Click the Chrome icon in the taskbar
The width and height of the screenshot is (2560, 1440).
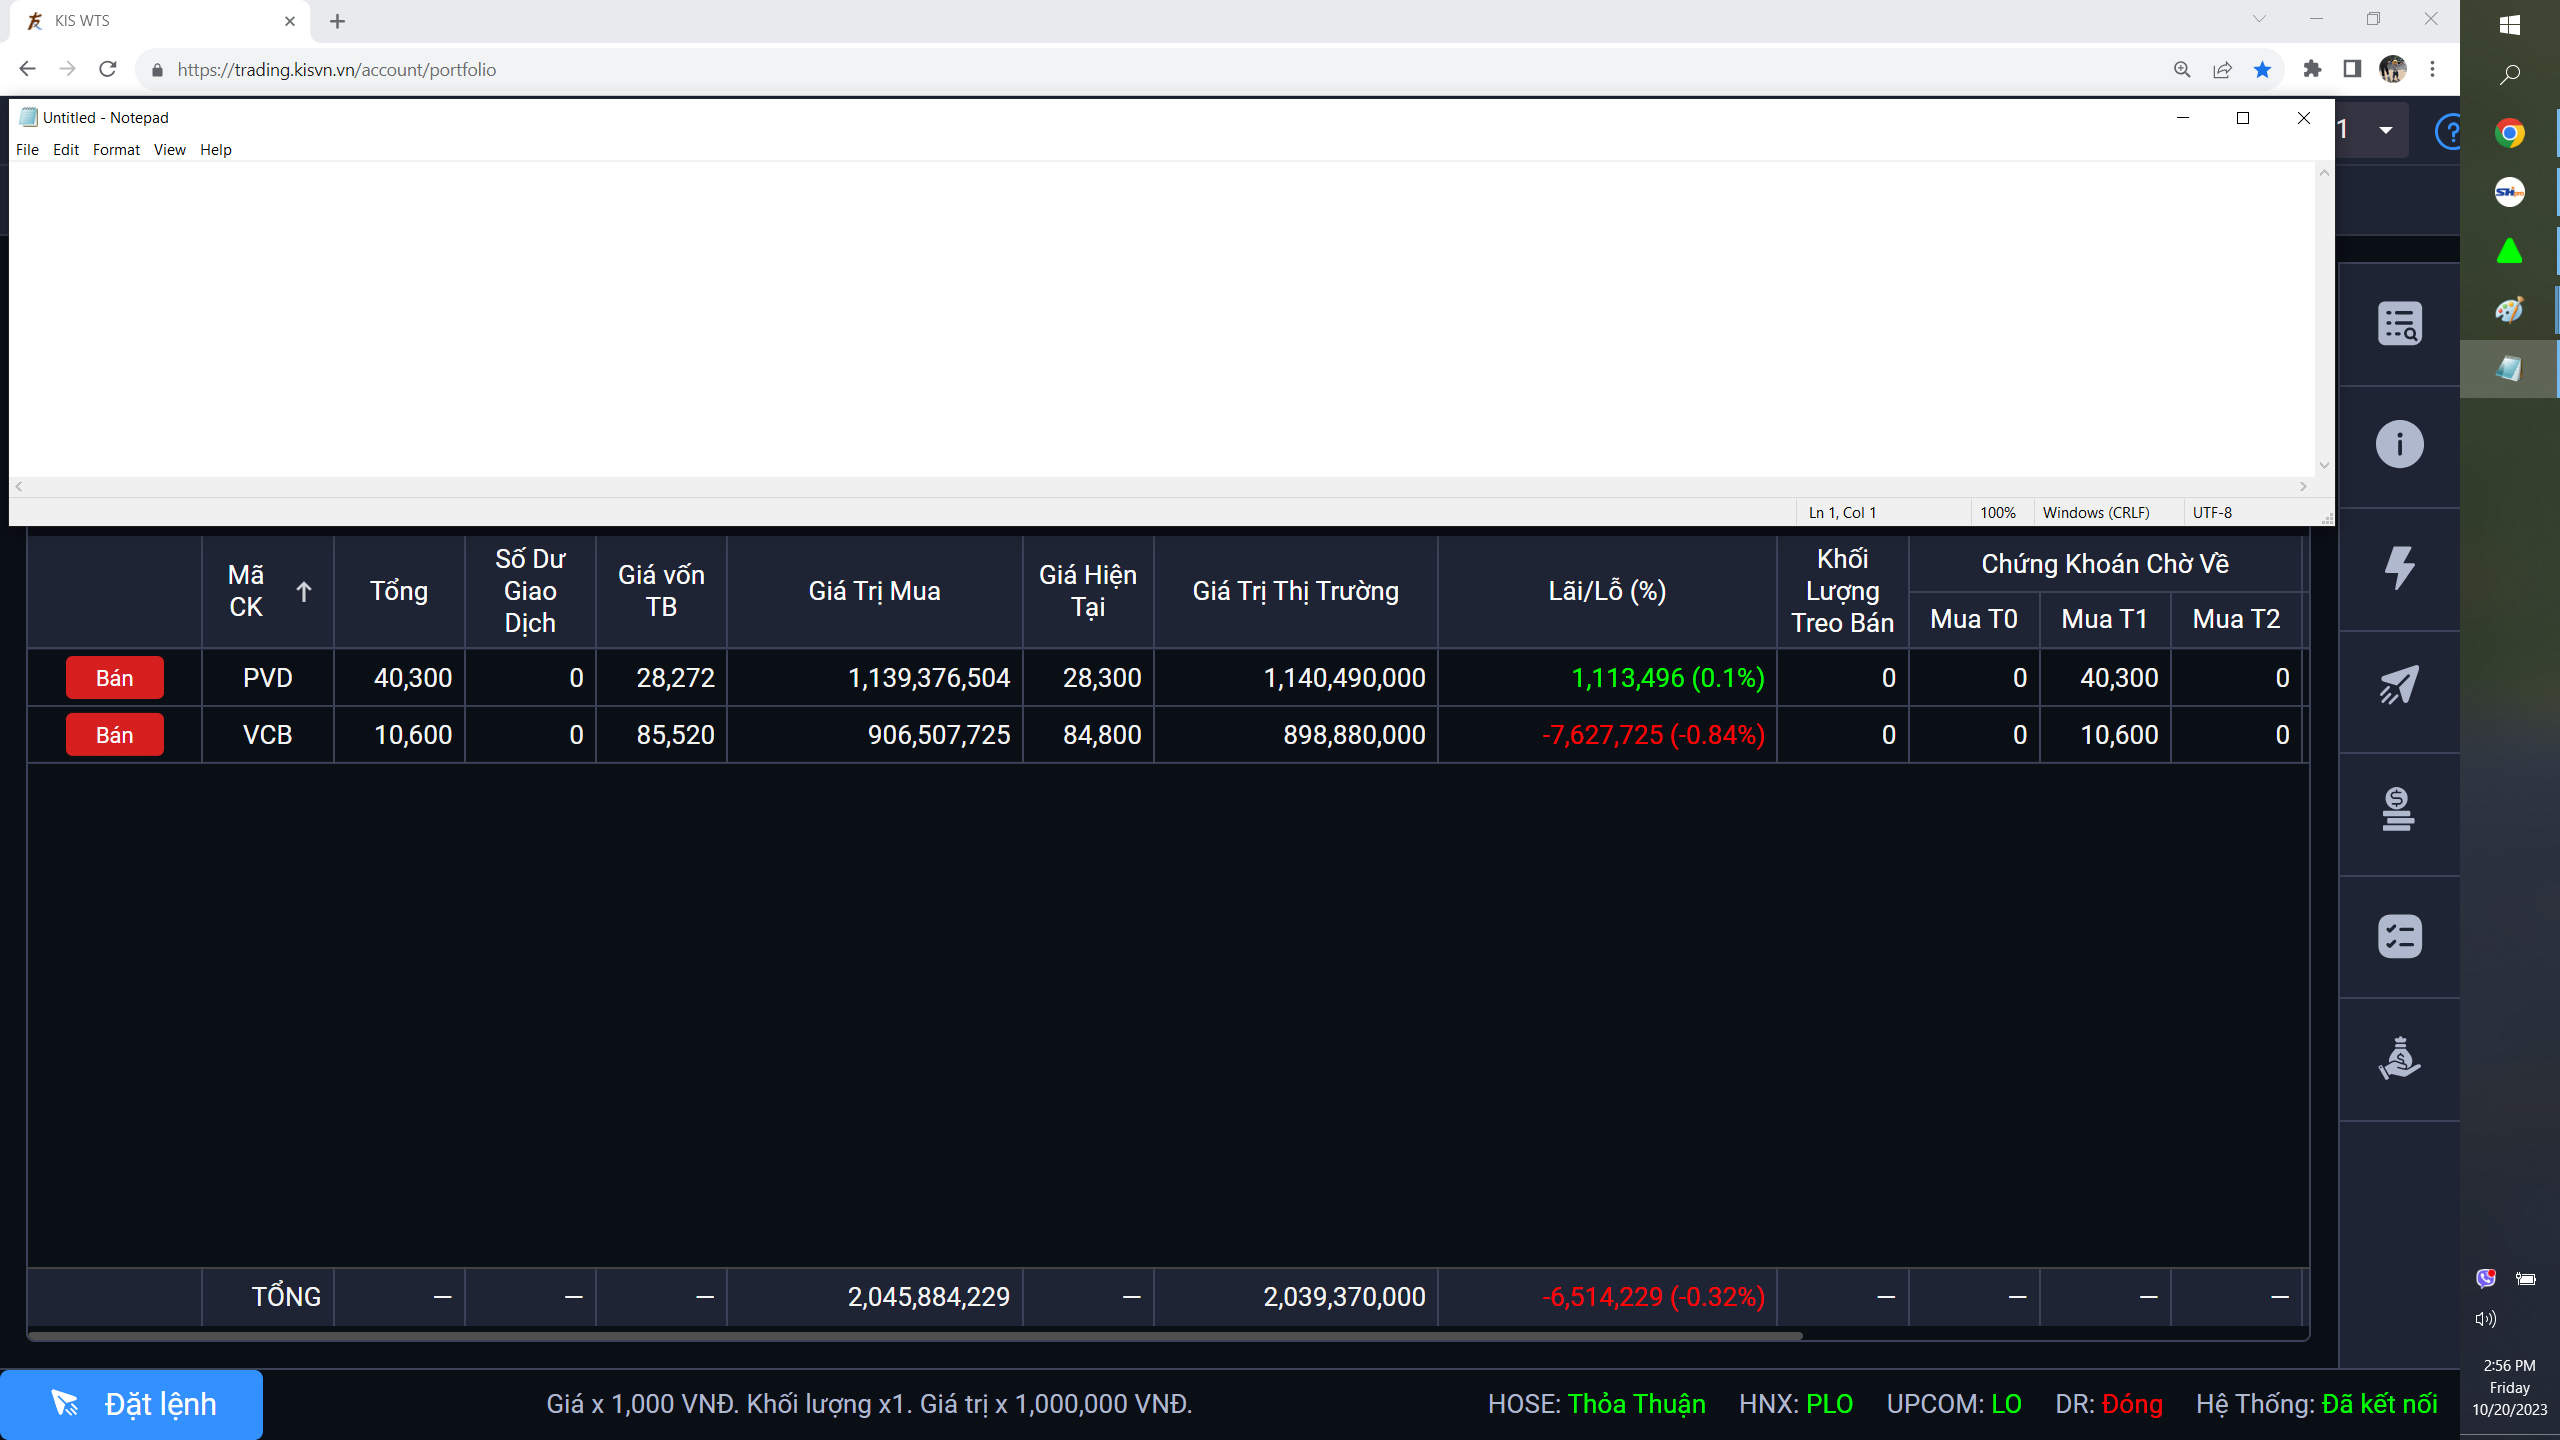[2509, 133]
